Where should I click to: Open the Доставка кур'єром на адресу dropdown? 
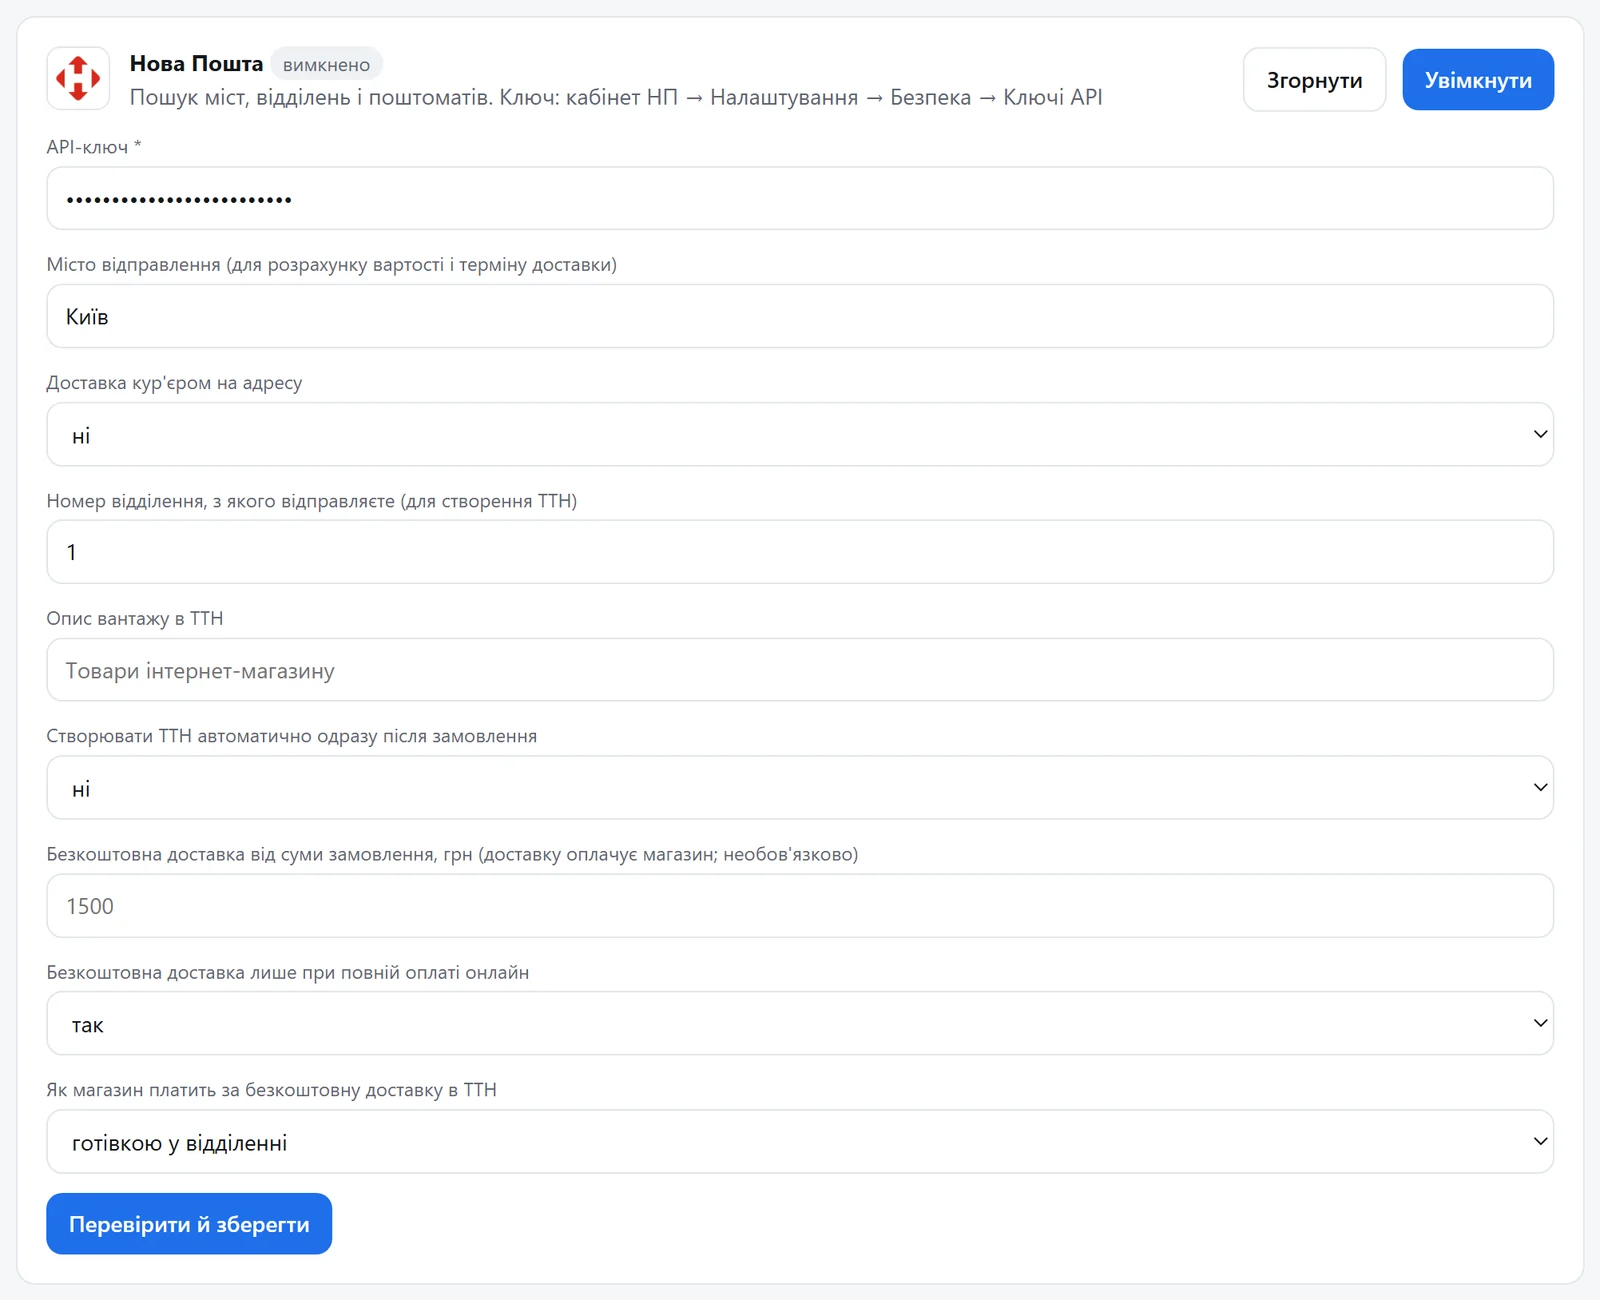(800, 434)
